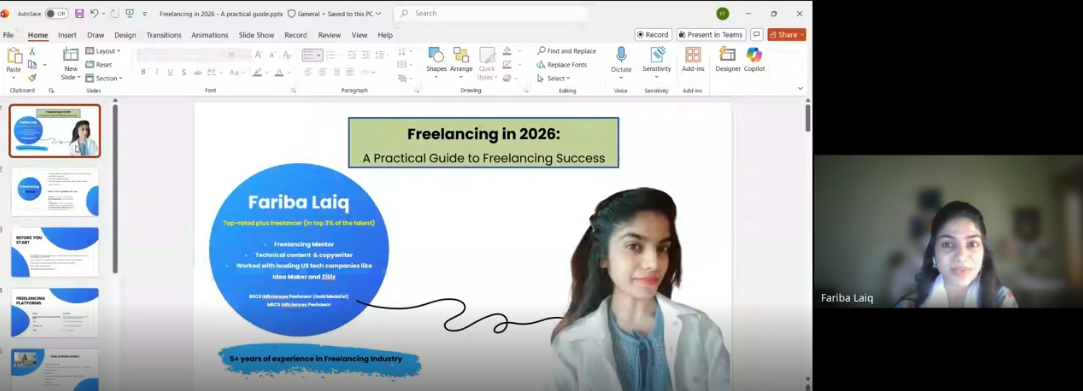Click the Redo icon in title bar
Viewport: 1083px width, 391px height.
[114, 14]
